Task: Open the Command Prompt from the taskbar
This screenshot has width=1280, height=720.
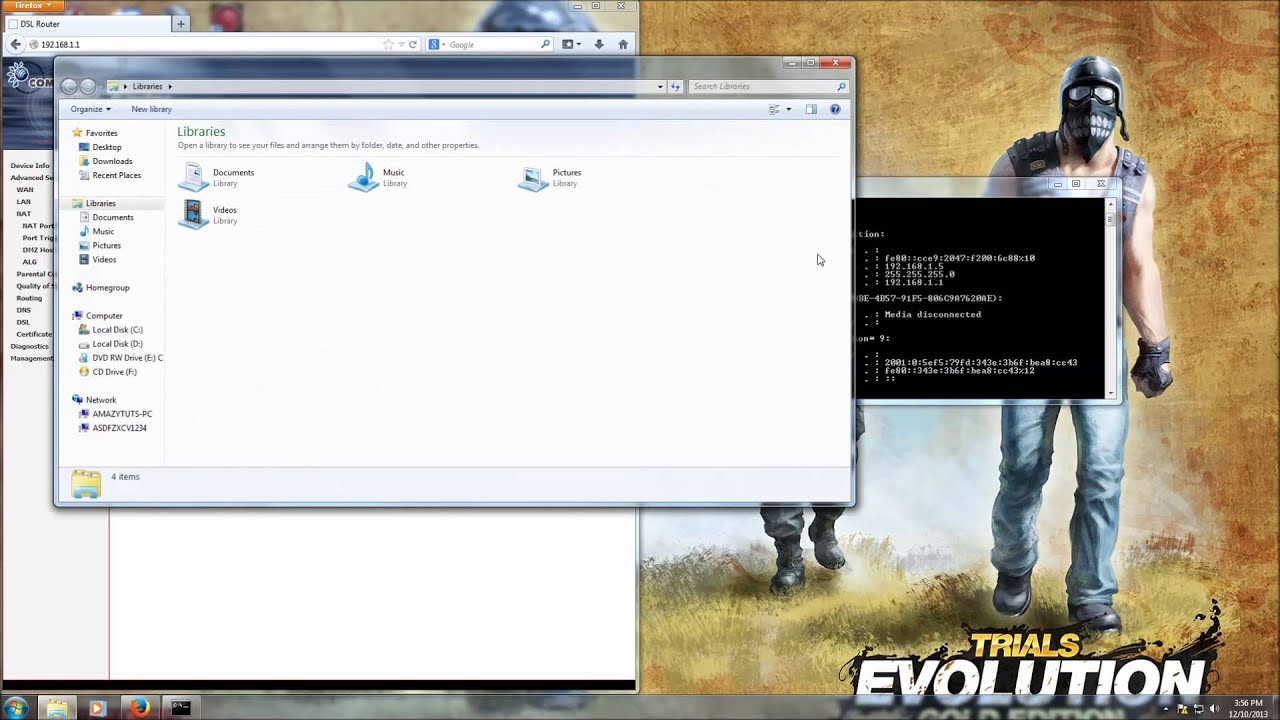Action: tap(180, 707)
